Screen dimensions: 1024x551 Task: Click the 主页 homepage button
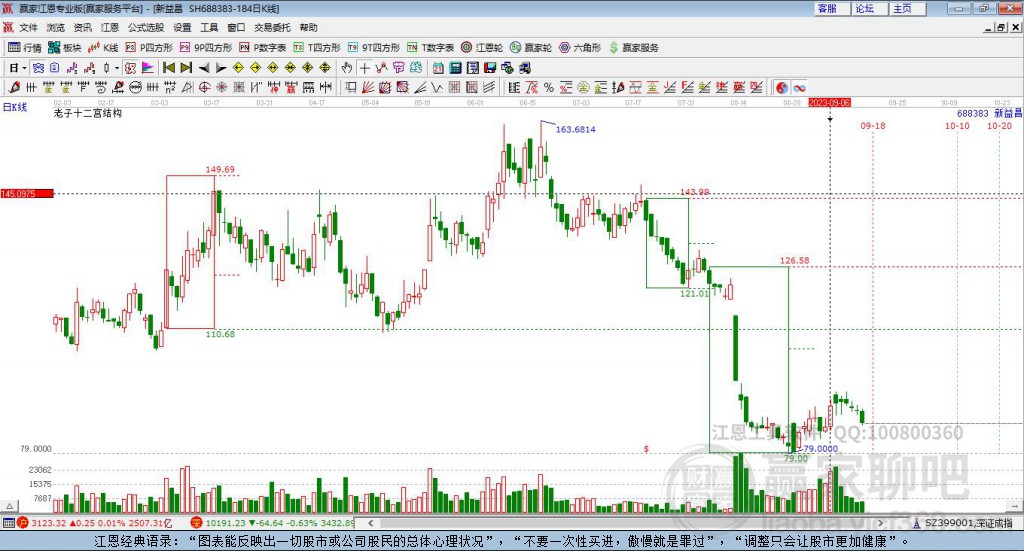[908, 8]
